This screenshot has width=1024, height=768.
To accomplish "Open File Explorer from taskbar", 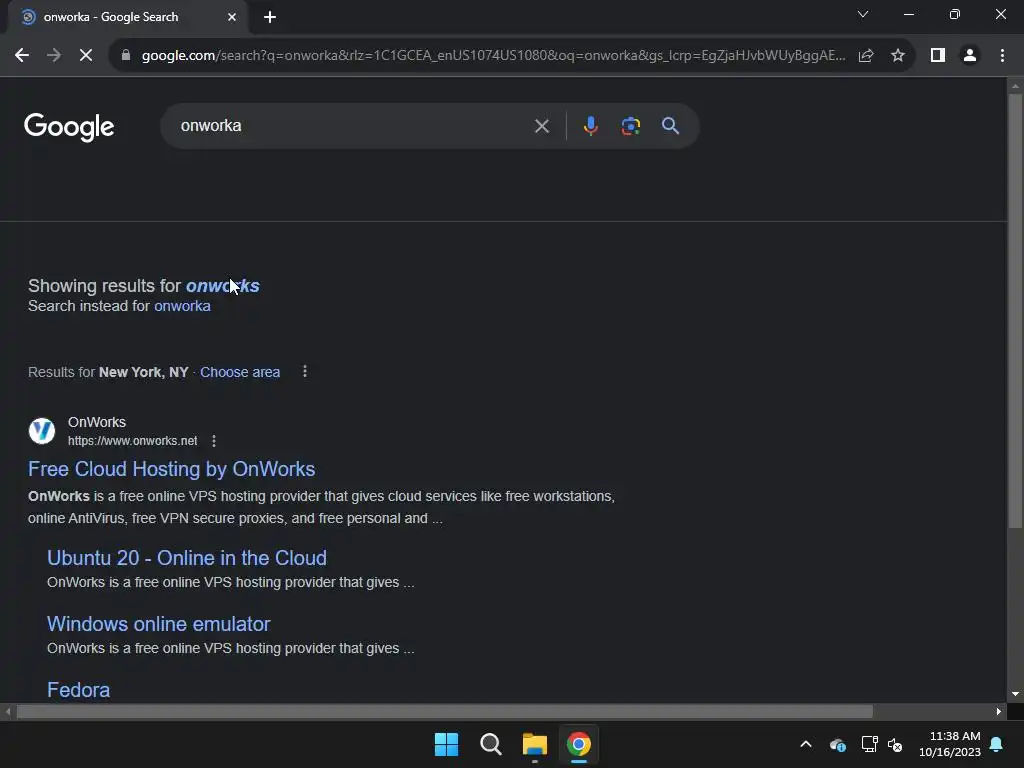I will pyautogui.click(x=534, y=744).
